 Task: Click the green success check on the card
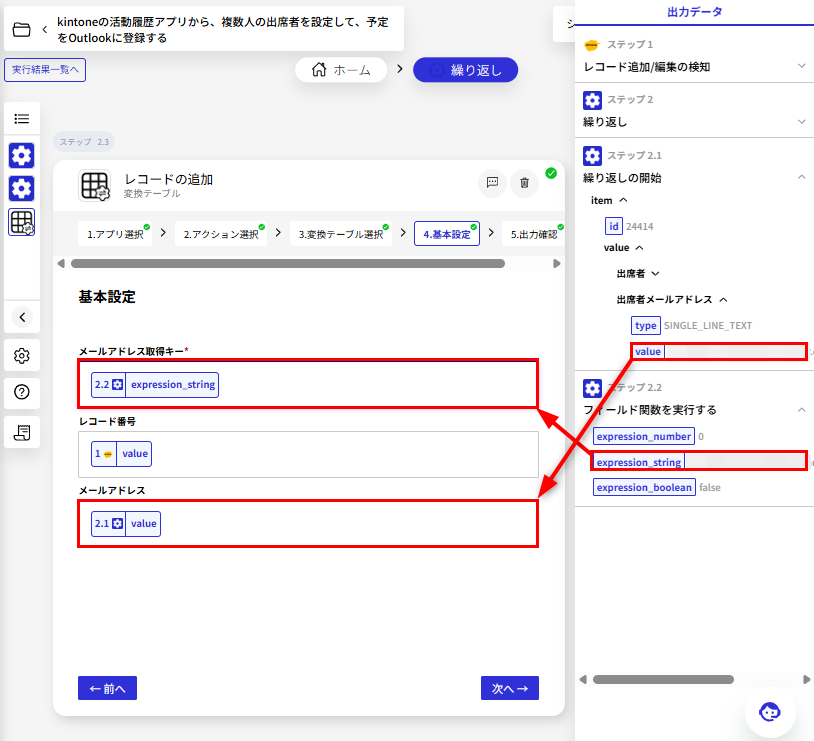tap(550, 172)
